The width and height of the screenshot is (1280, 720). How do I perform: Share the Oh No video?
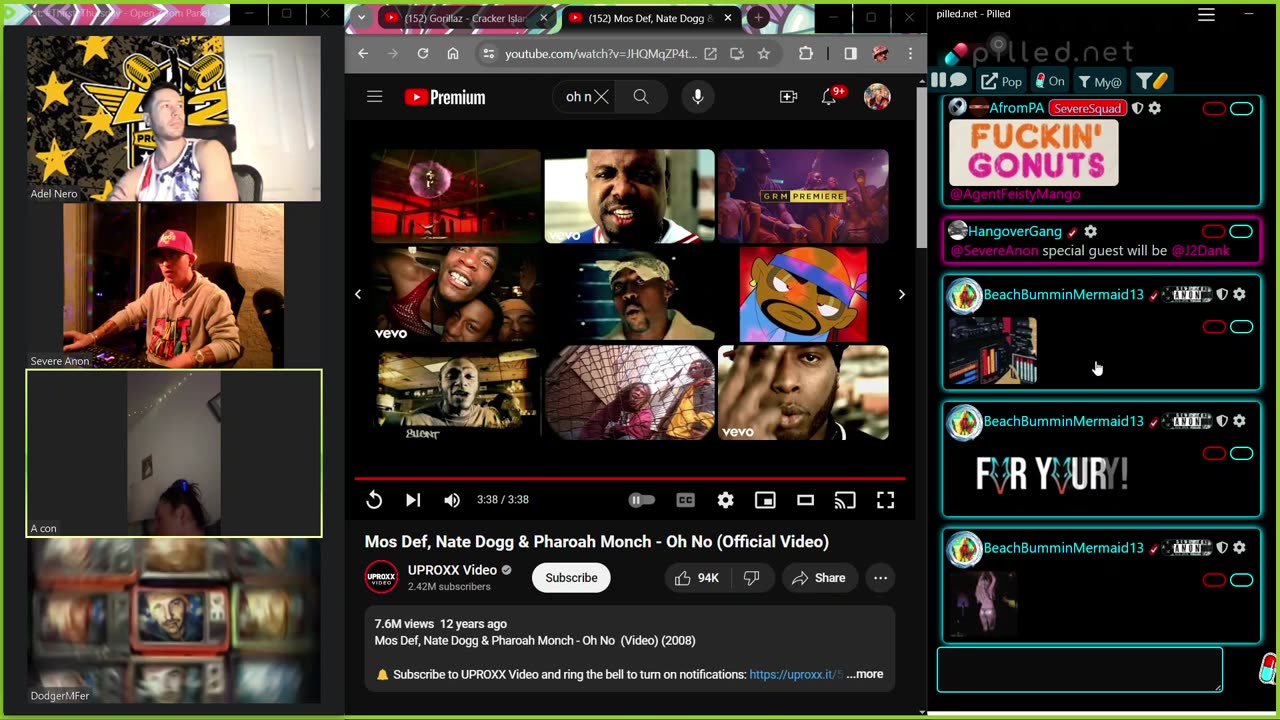819,578
